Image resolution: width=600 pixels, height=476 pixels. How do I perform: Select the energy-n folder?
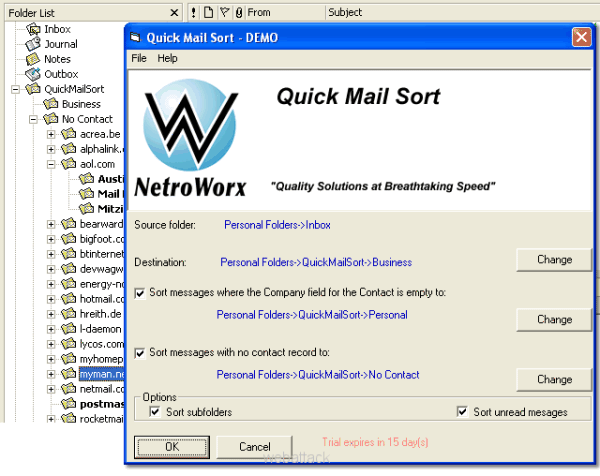(102, 284)
